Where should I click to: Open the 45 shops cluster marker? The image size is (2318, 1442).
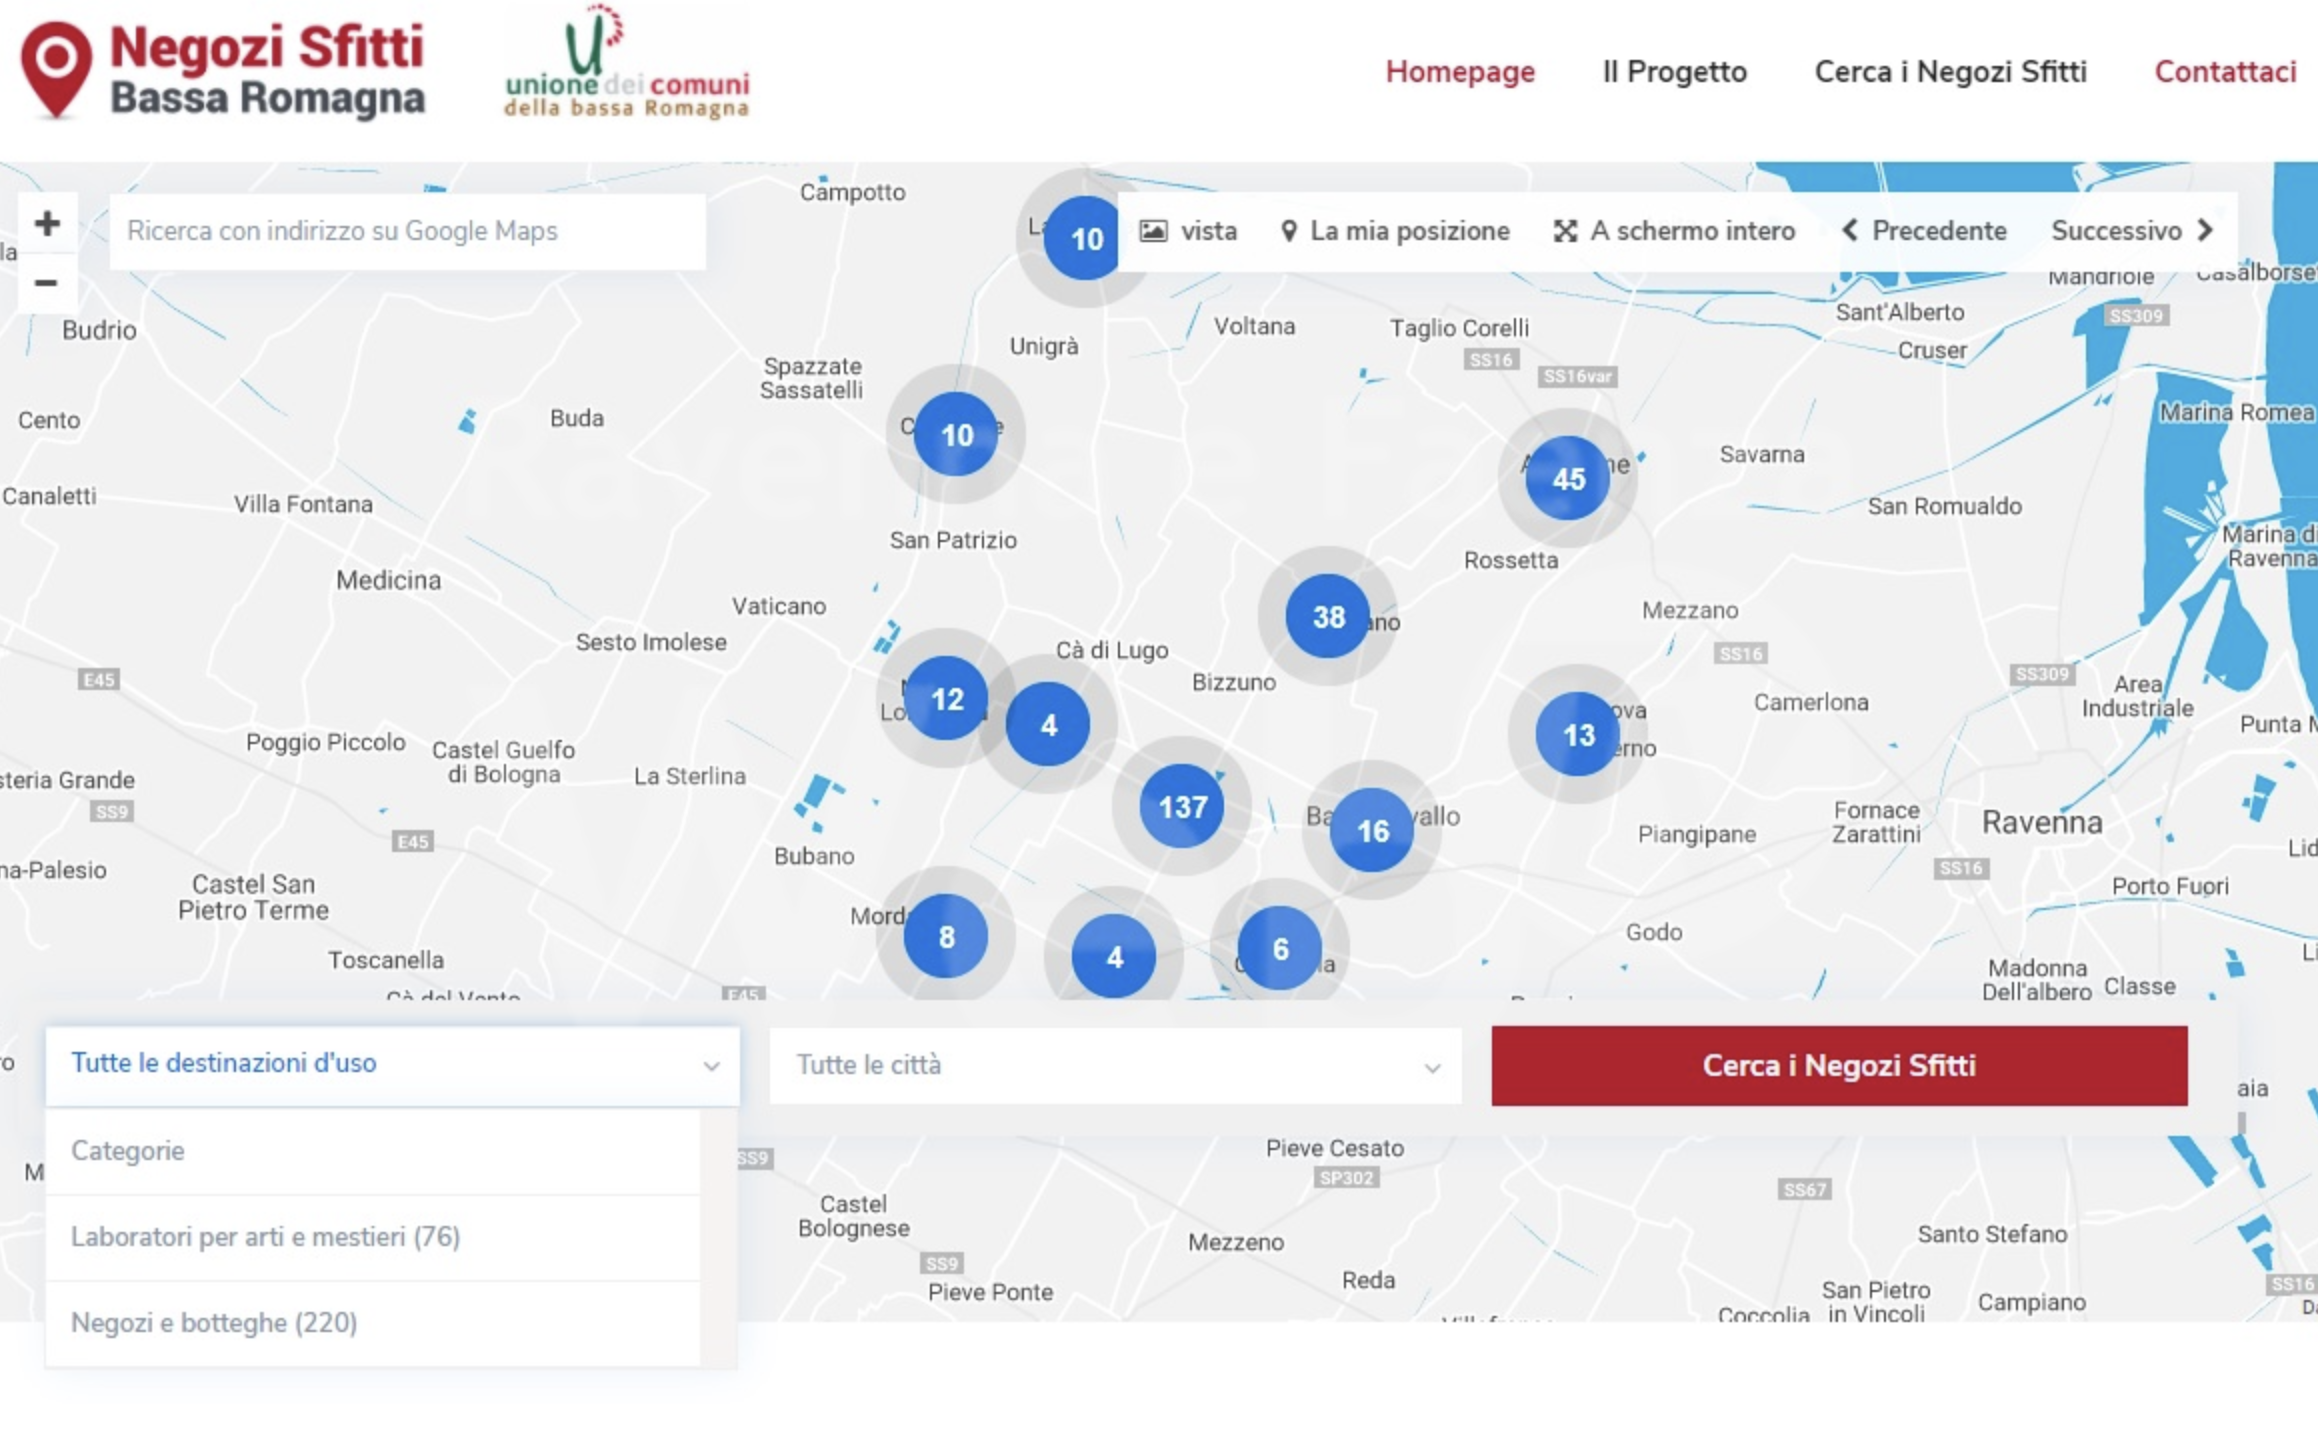(1567, 478)
